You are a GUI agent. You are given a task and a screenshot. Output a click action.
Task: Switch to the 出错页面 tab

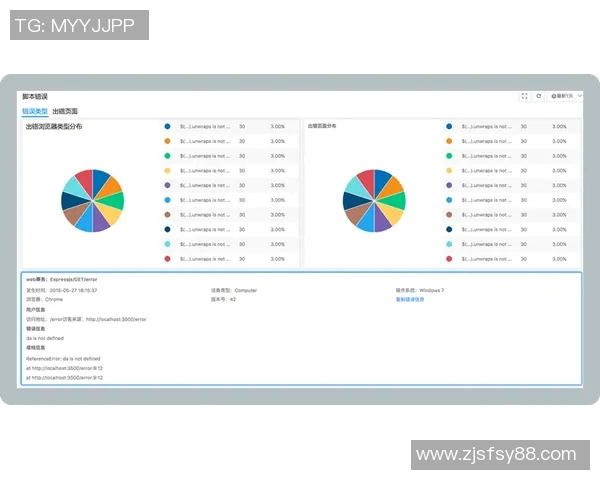(x=65, y=111)
